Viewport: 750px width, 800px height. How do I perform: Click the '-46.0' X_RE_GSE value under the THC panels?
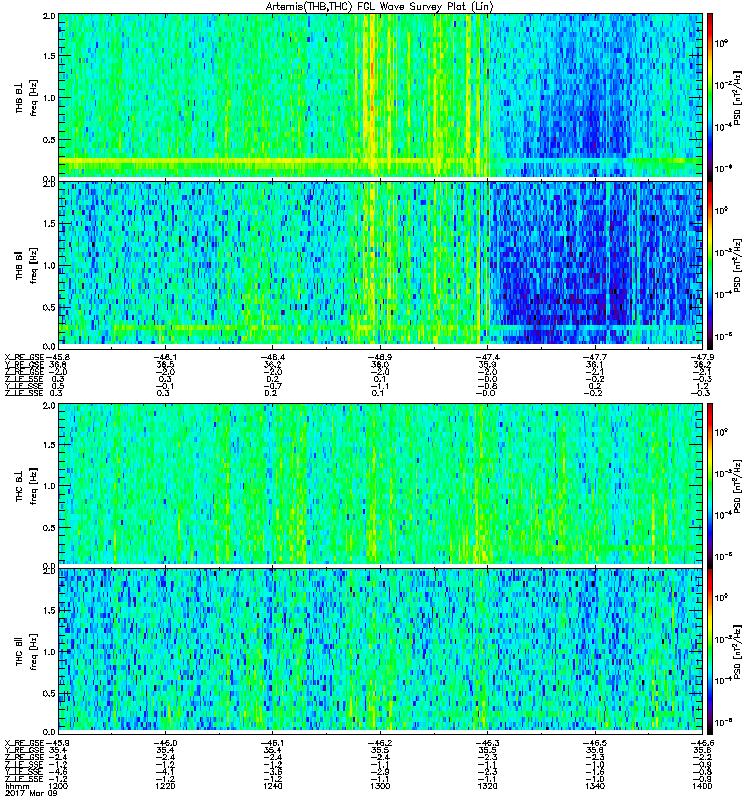165,743
